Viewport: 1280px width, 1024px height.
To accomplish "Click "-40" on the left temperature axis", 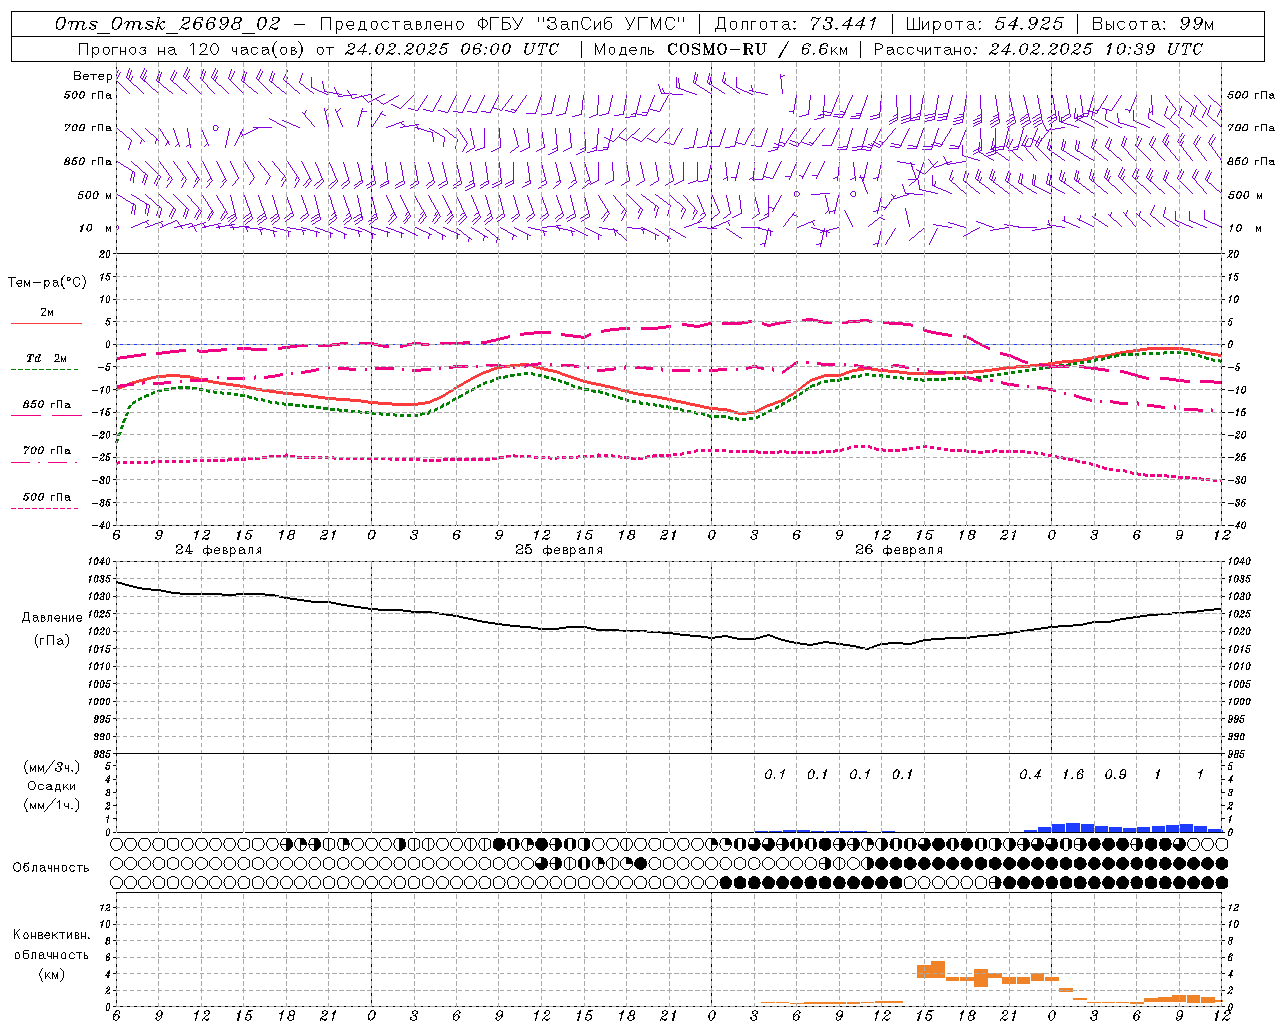I will pyautogui.click(x=101, y=525).
